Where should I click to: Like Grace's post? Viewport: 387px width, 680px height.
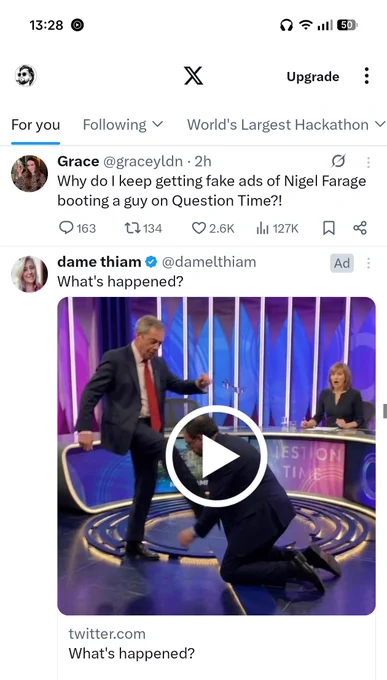213,228
